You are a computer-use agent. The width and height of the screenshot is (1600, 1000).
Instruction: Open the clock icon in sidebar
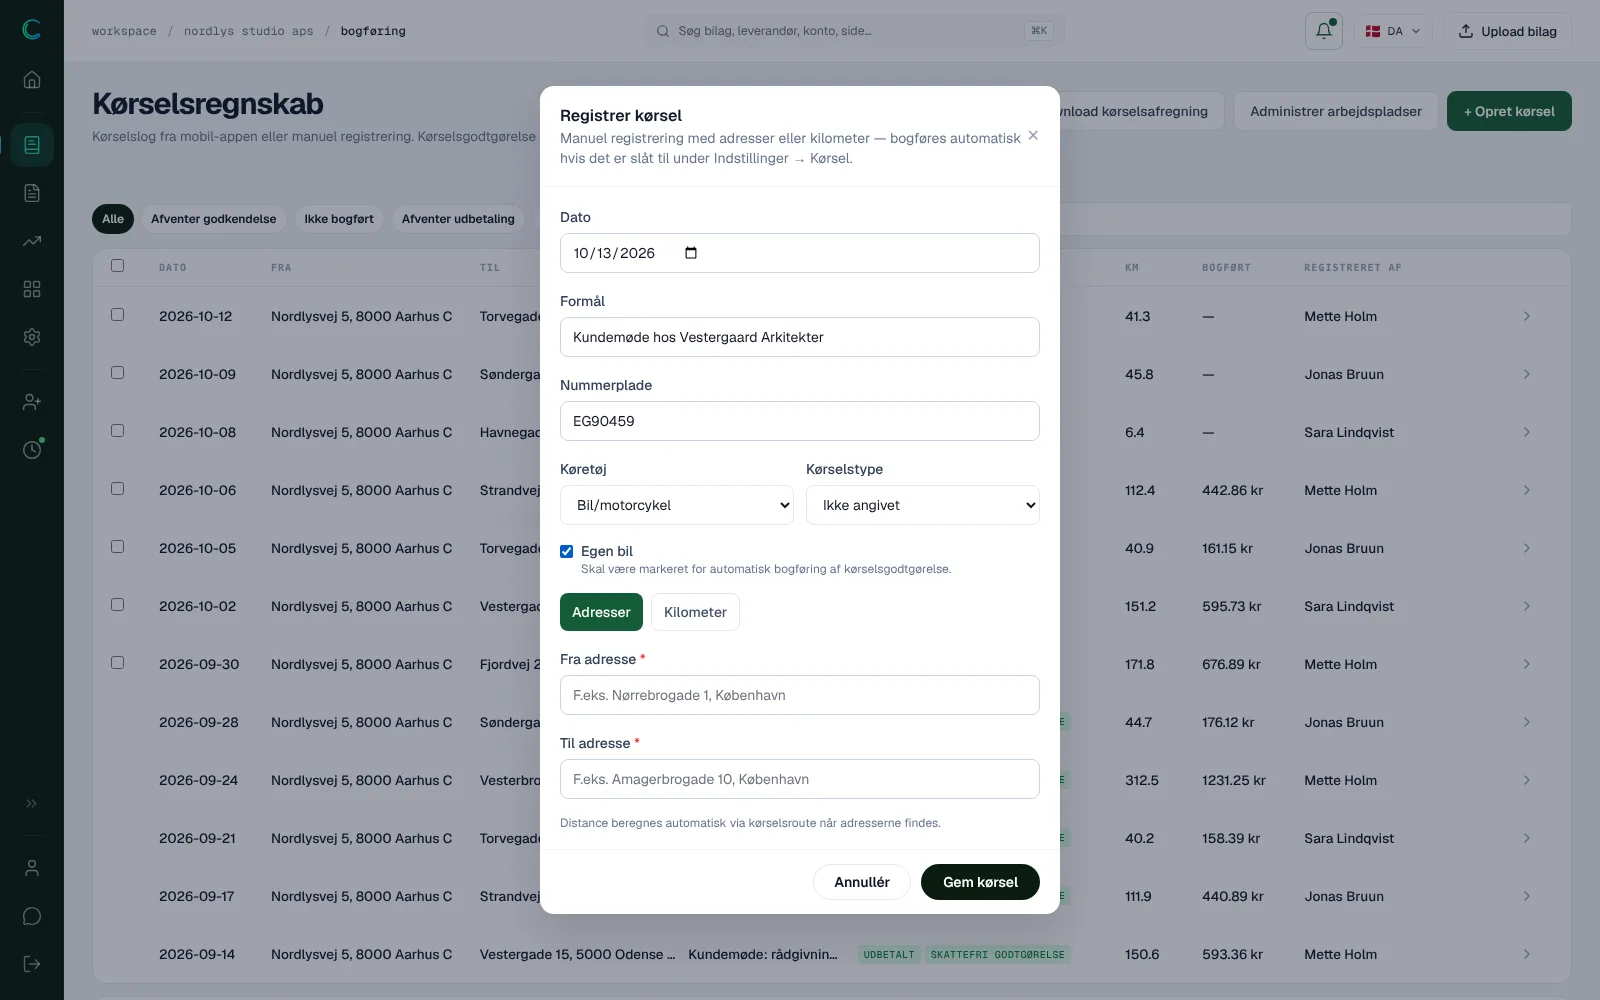(x=32, y=450)
